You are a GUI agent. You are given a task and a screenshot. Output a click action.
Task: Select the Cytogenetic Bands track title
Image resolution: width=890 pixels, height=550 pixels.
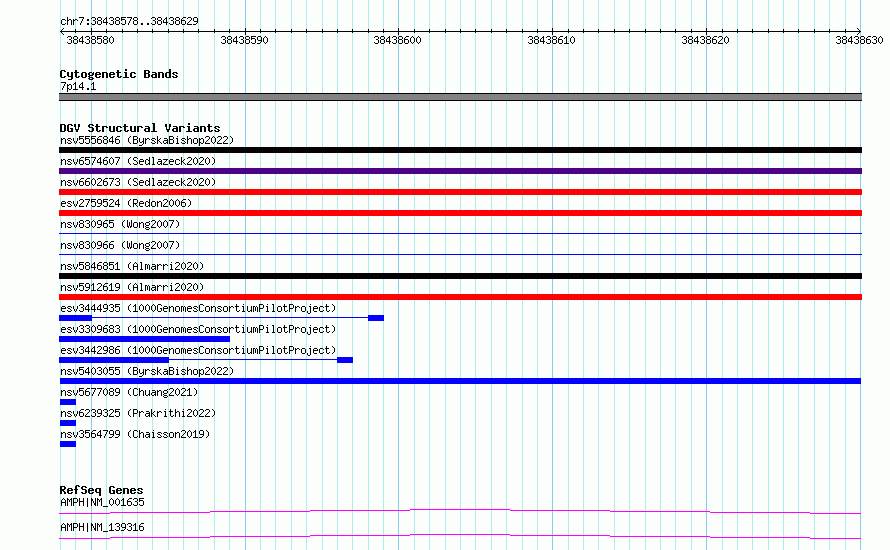pos(119,74)
